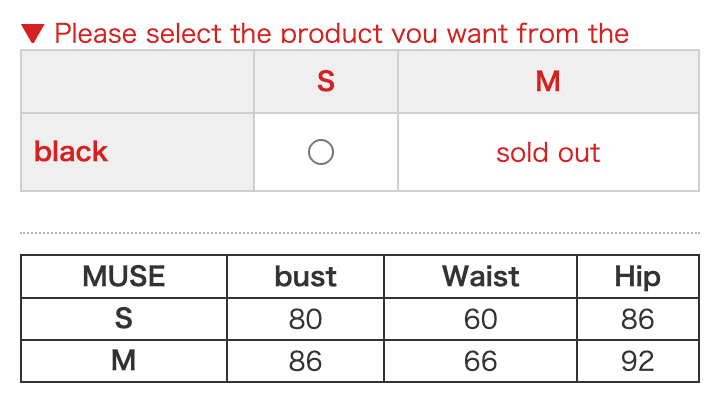
Task: Click the Waist column header
Action: tap(481, 276)
